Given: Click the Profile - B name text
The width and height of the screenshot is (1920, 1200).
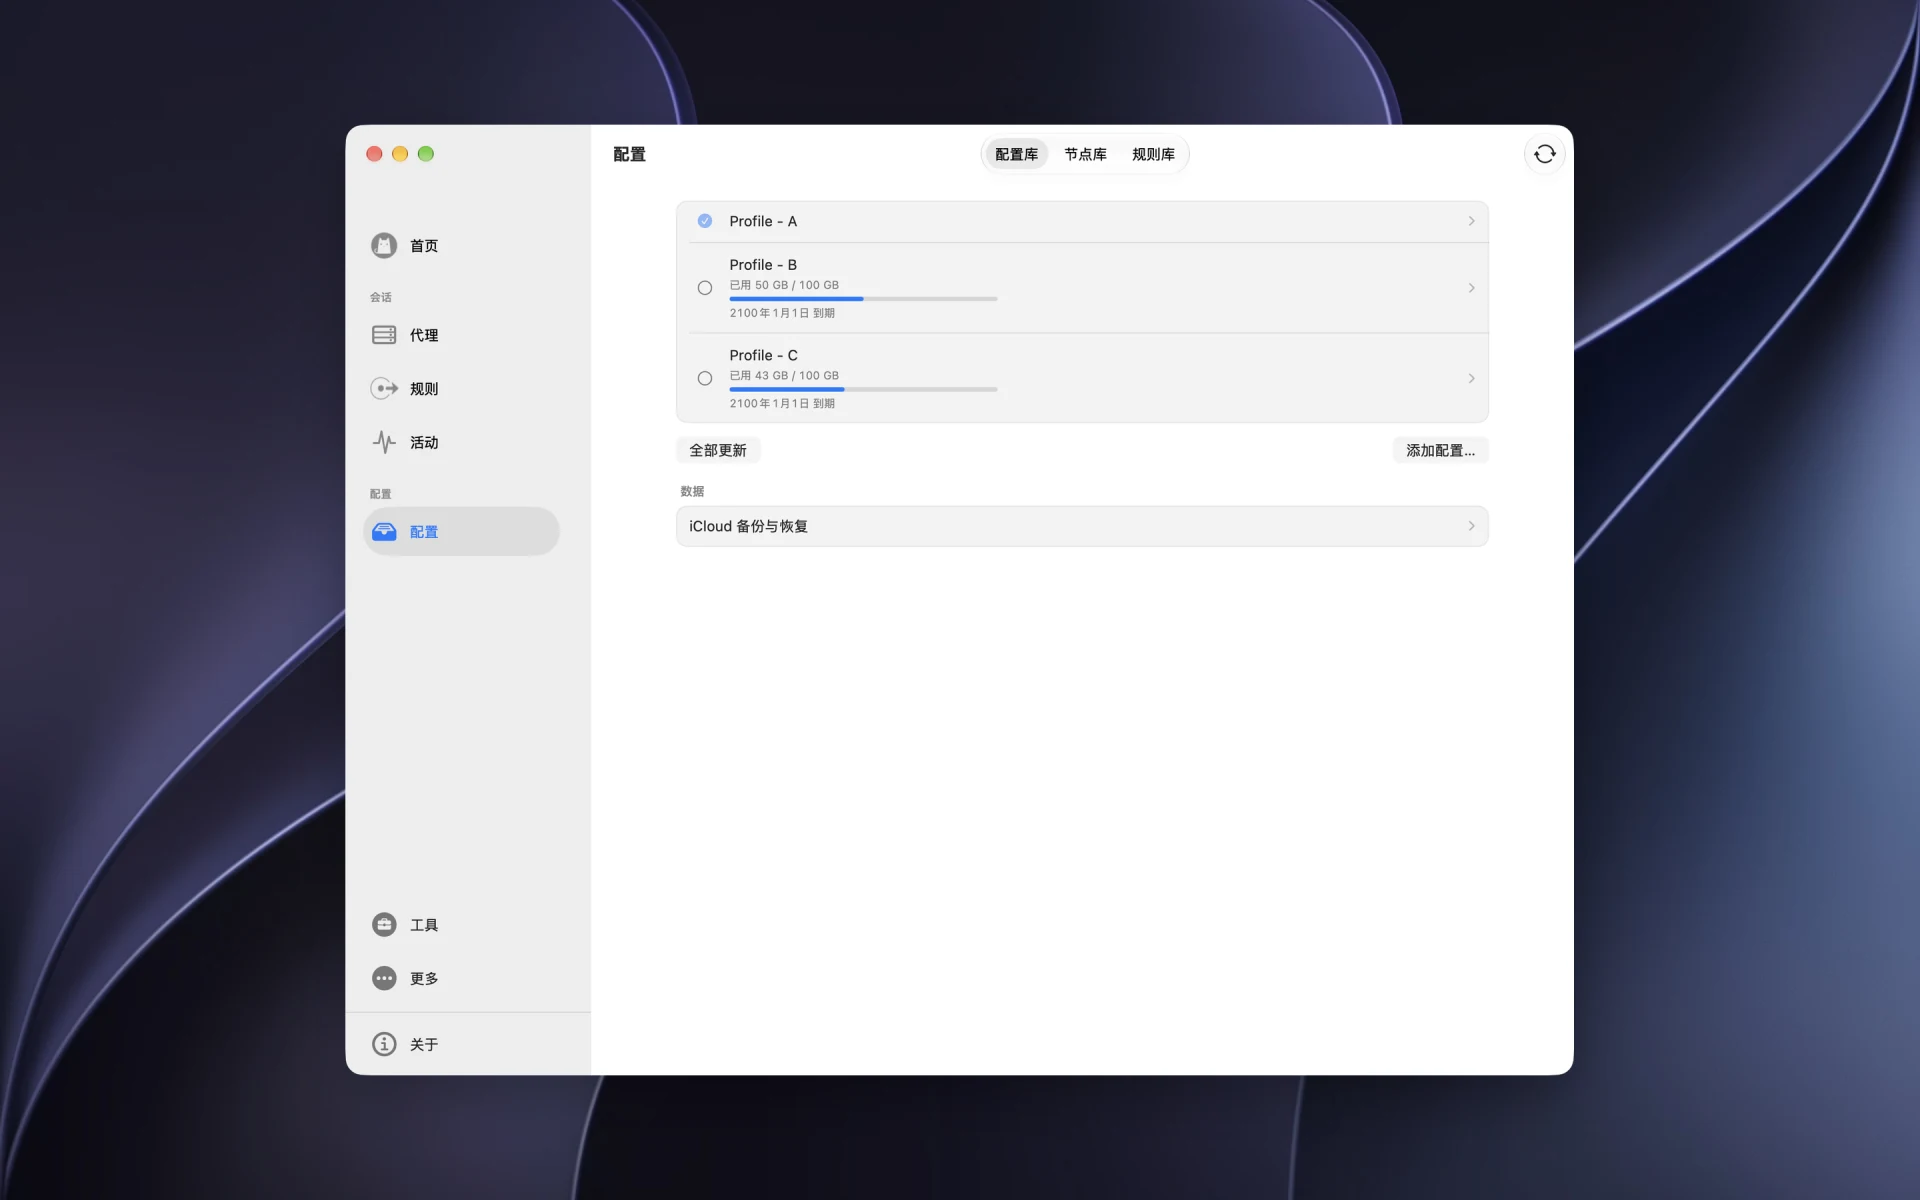Looking at the screenshot, I should [x=763, y=265].
